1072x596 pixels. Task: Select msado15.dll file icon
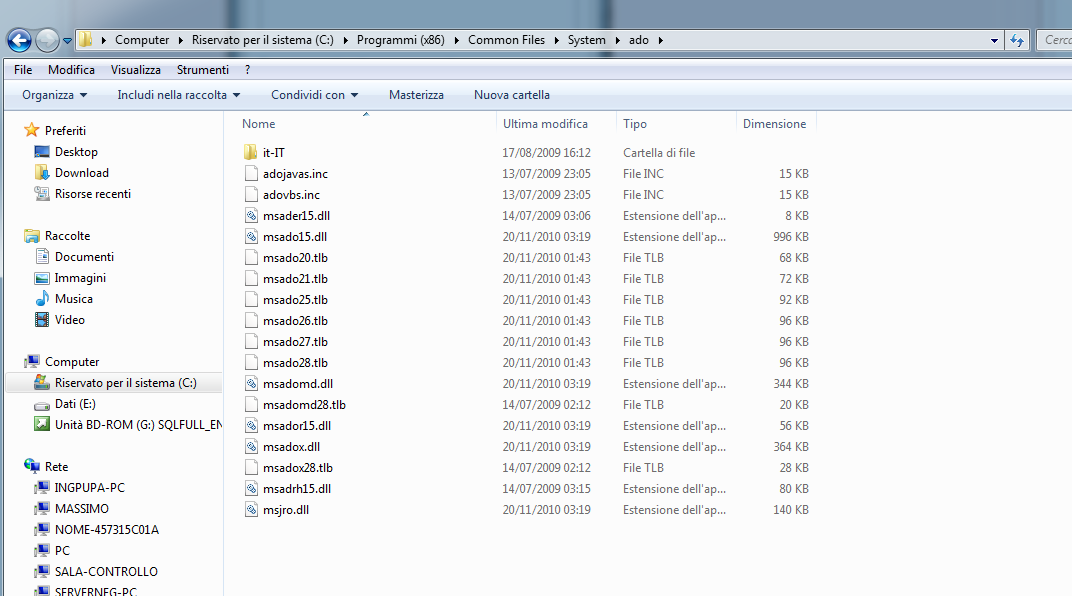click(x=251, y=236)
